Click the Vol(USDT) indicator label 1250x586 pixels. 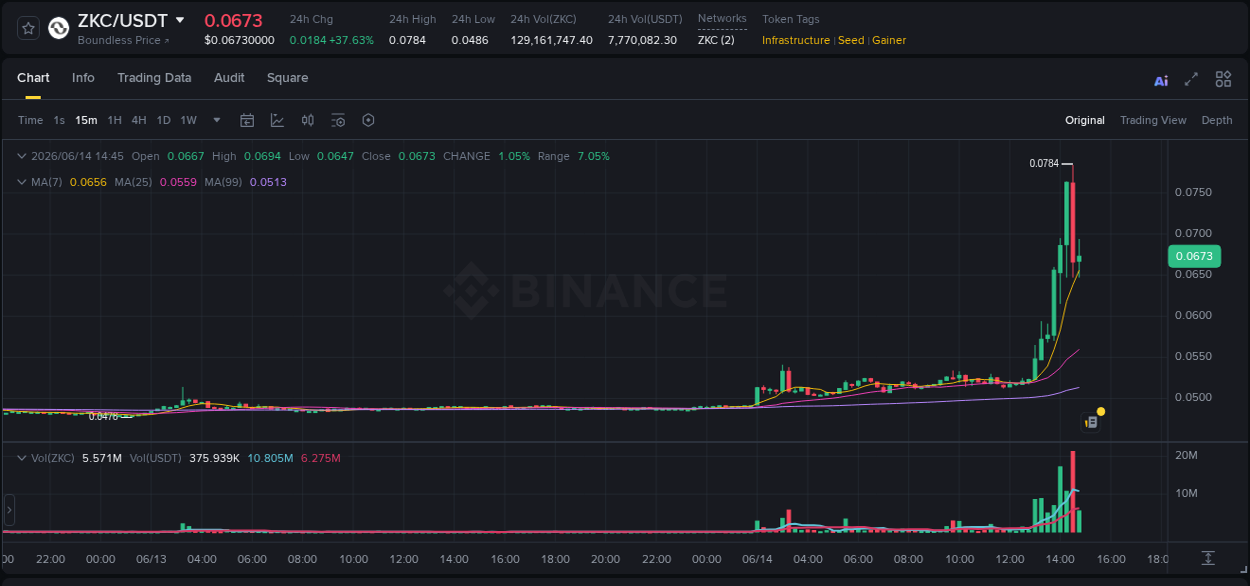pyautogui.click(x=156, y=458)
